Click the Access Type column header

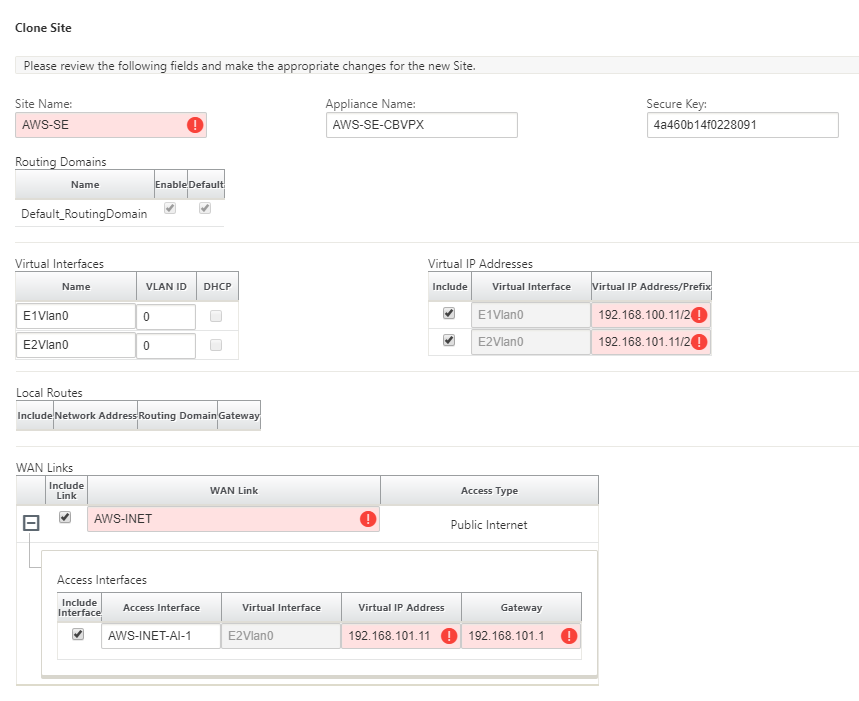coord(489,491)
